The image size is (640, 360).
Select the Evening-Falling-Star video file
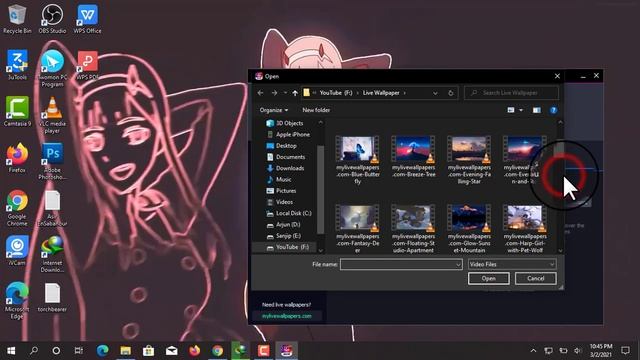tap(469, 160)
